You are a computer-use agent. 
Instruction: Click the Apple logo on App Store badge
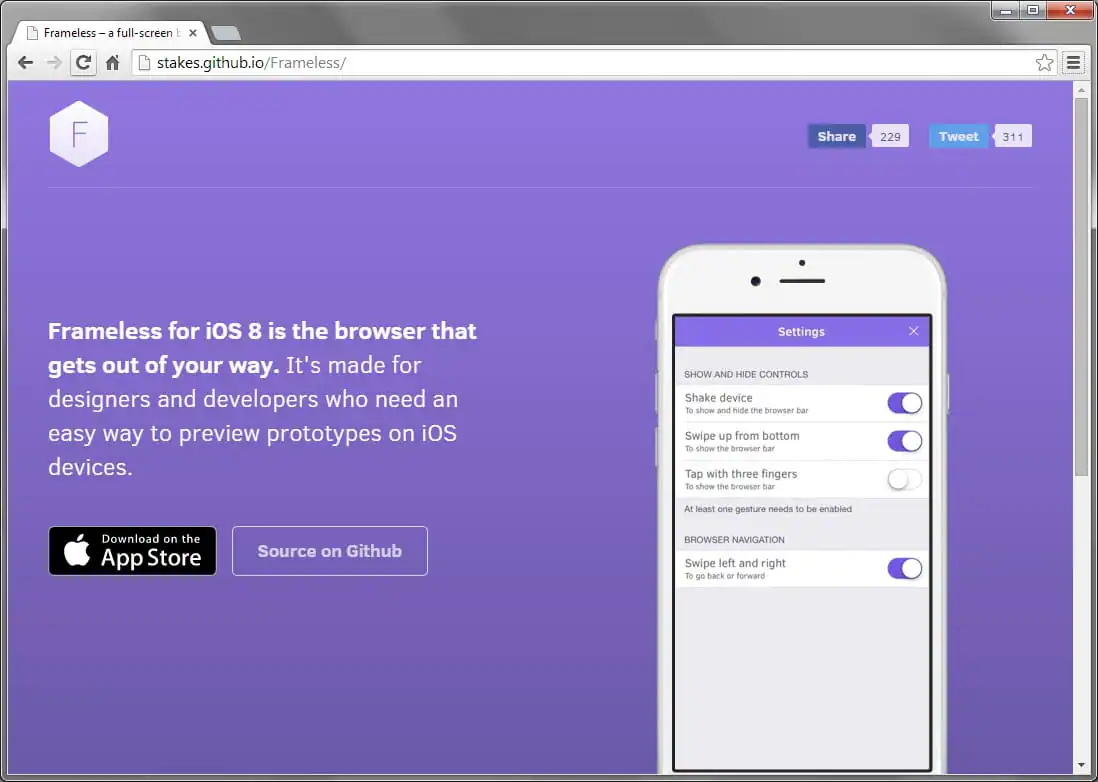tap(77, 550)
